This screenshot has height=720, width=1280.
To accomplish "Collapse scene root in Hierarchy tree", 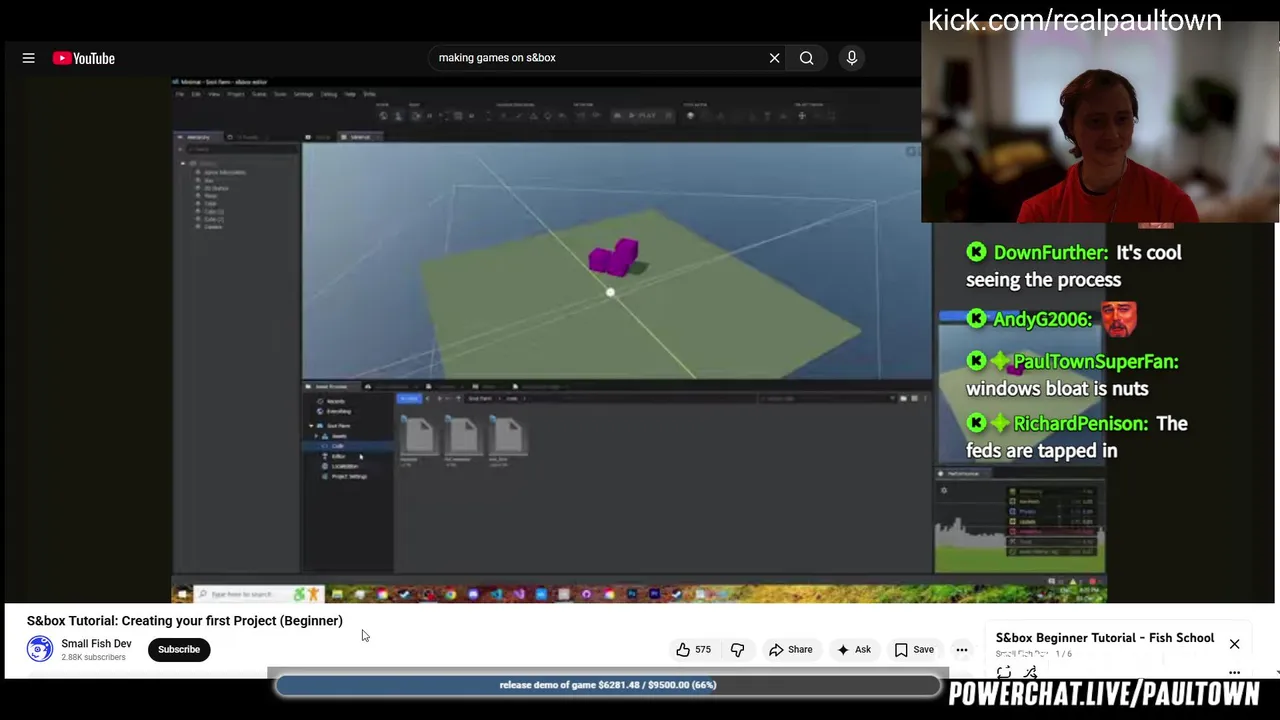I will (x=183, y=163).
